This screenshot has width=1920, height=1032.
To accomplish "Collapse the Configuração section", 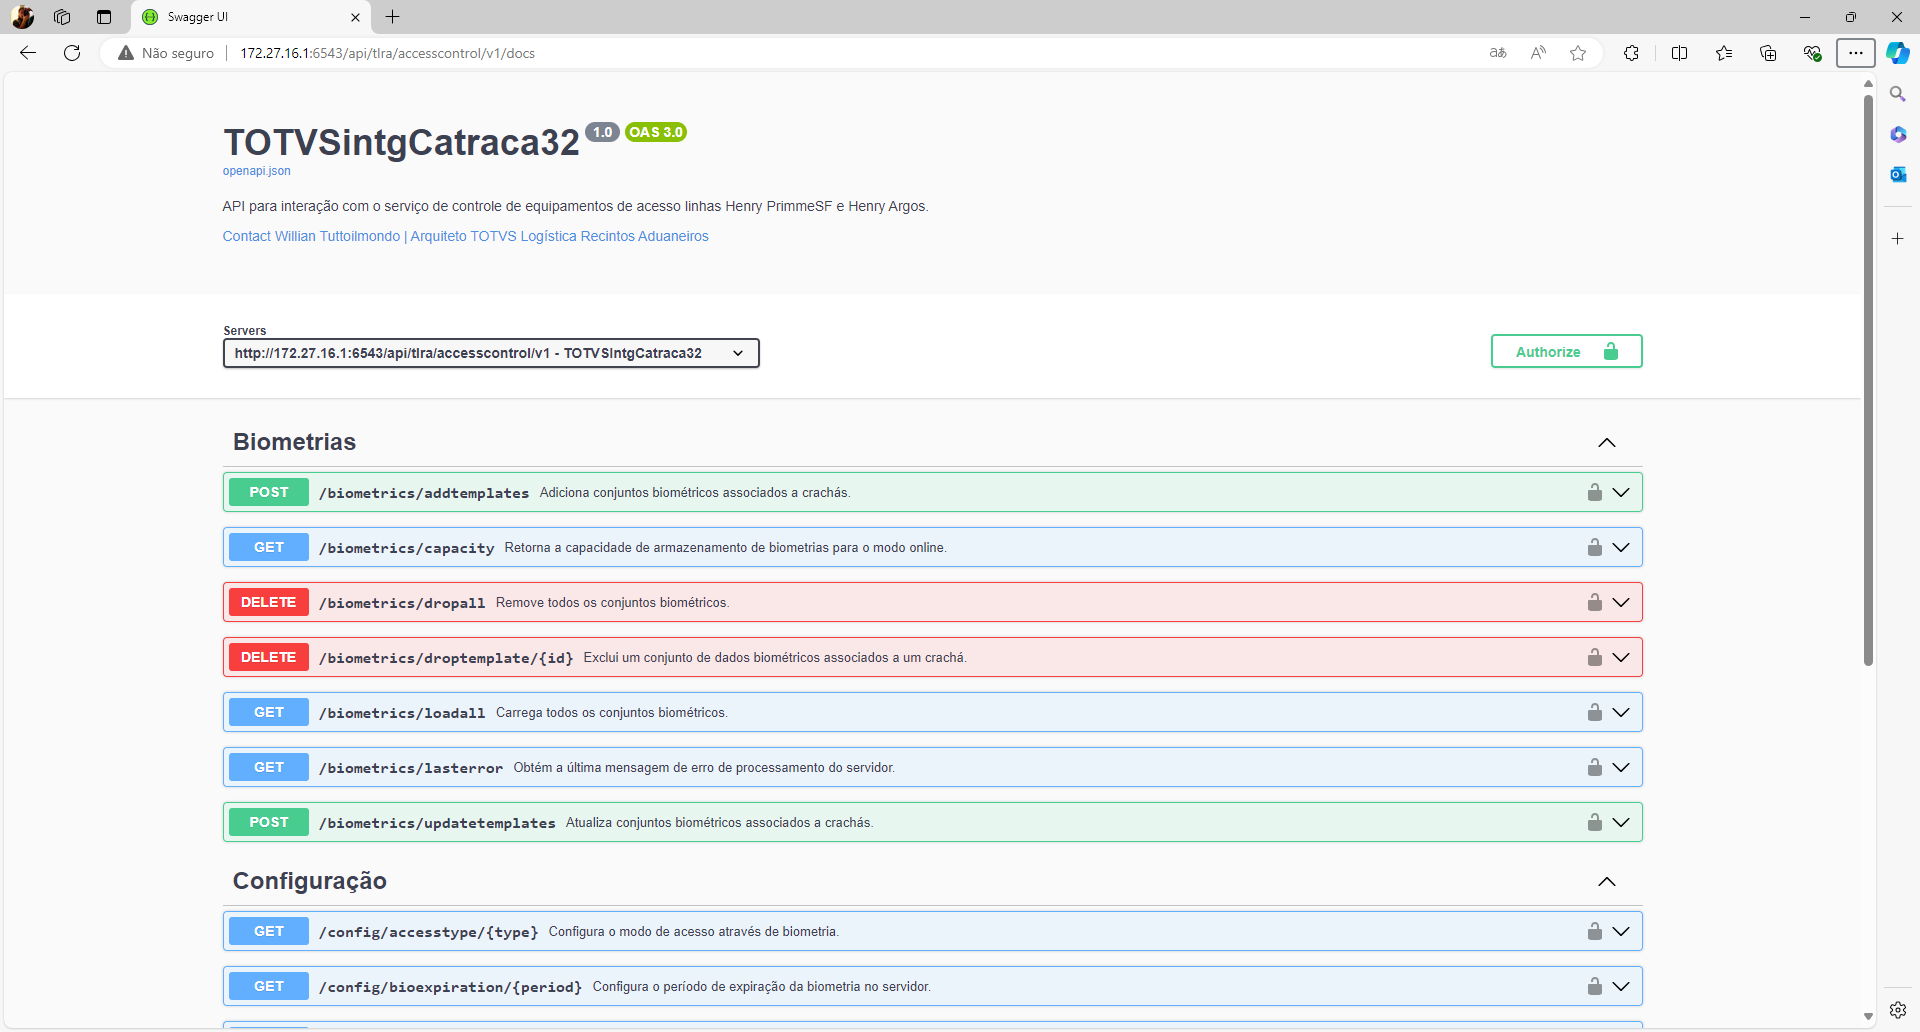I will click(1607, 881).
